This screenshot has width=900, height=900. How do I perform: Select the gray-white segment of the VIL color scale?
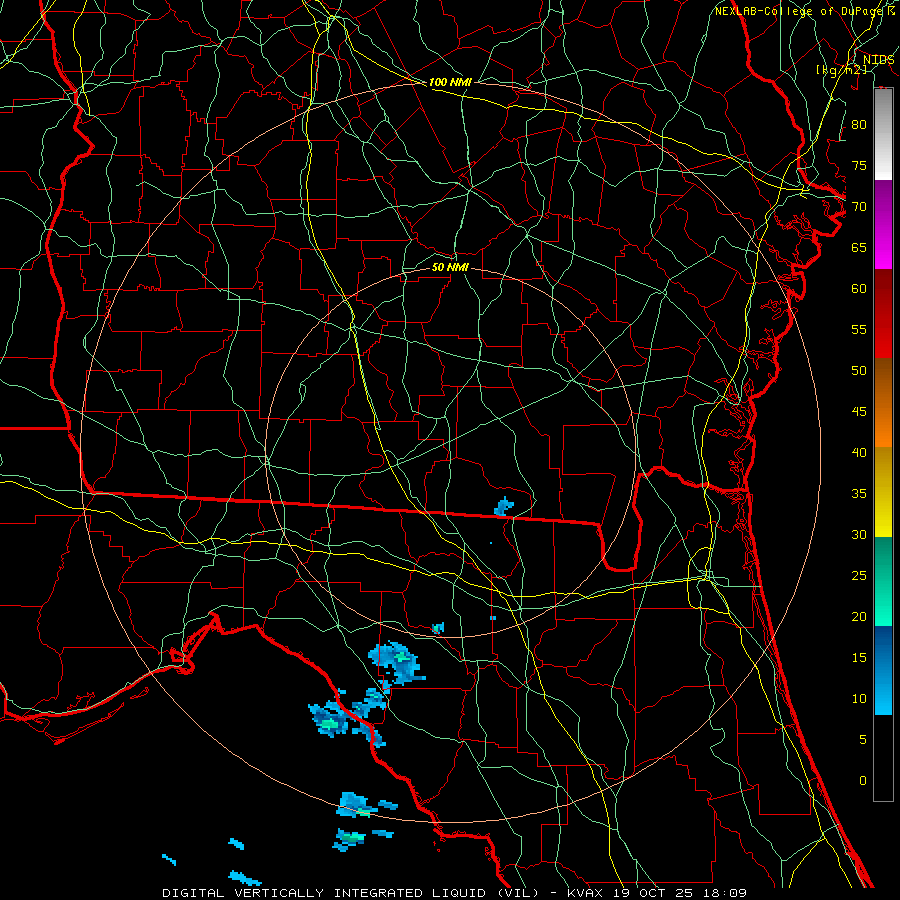point(883,134)
